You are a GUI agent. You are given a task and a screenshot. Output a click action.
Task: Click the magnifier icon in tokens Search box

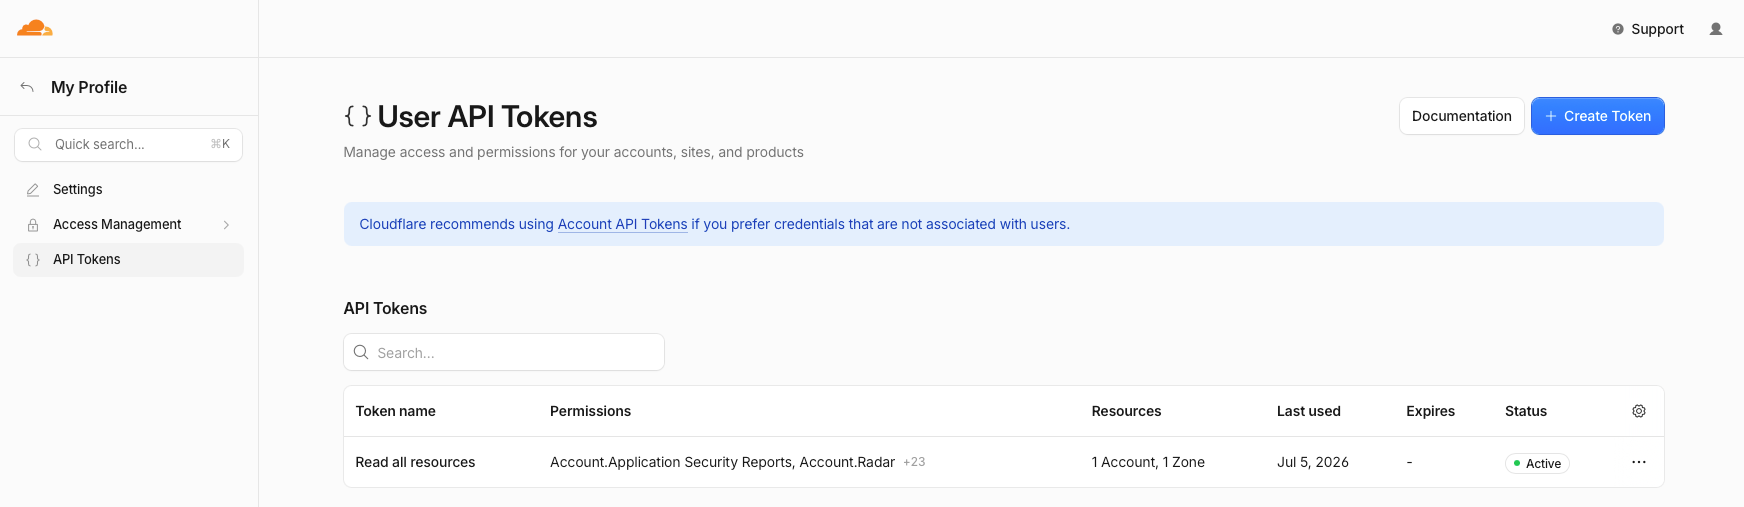point(361,352)
